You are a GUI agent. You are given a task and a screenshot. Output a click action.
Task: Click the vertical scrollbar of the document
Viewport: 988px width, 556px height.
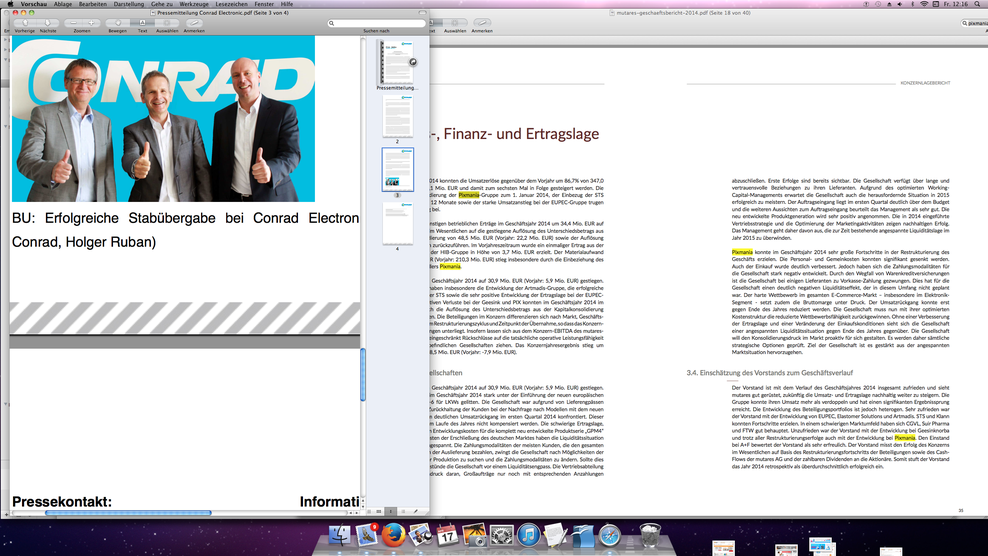[x=363, y=374]
